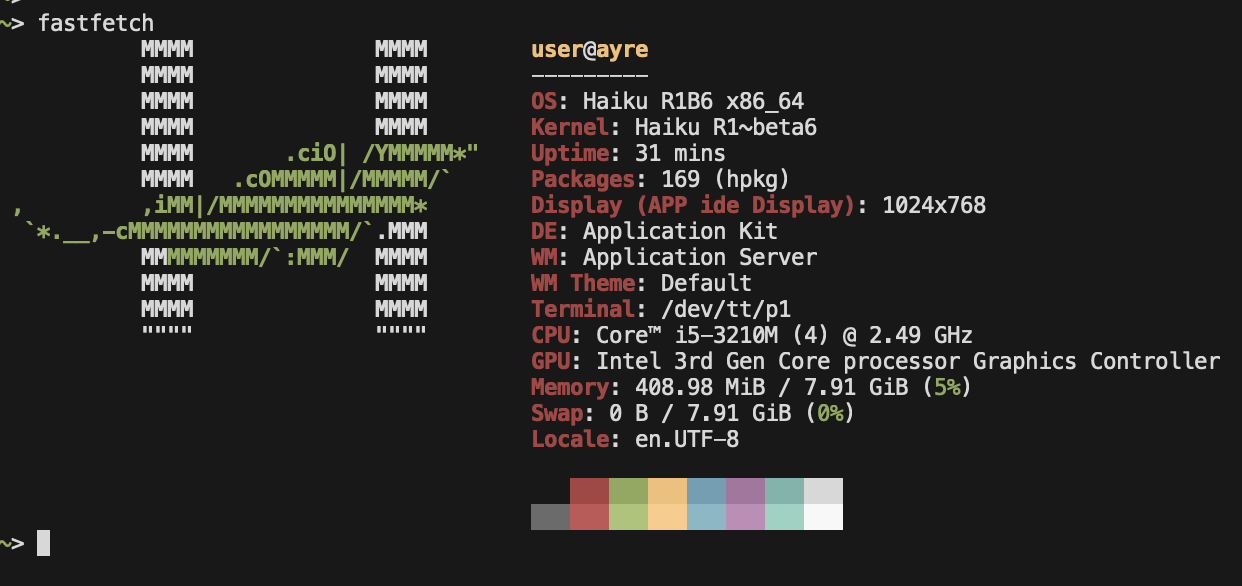Click the user@ayre title text
Image resolution: width=1242 pixels, height=586 pixels.
tap(589, 49)
